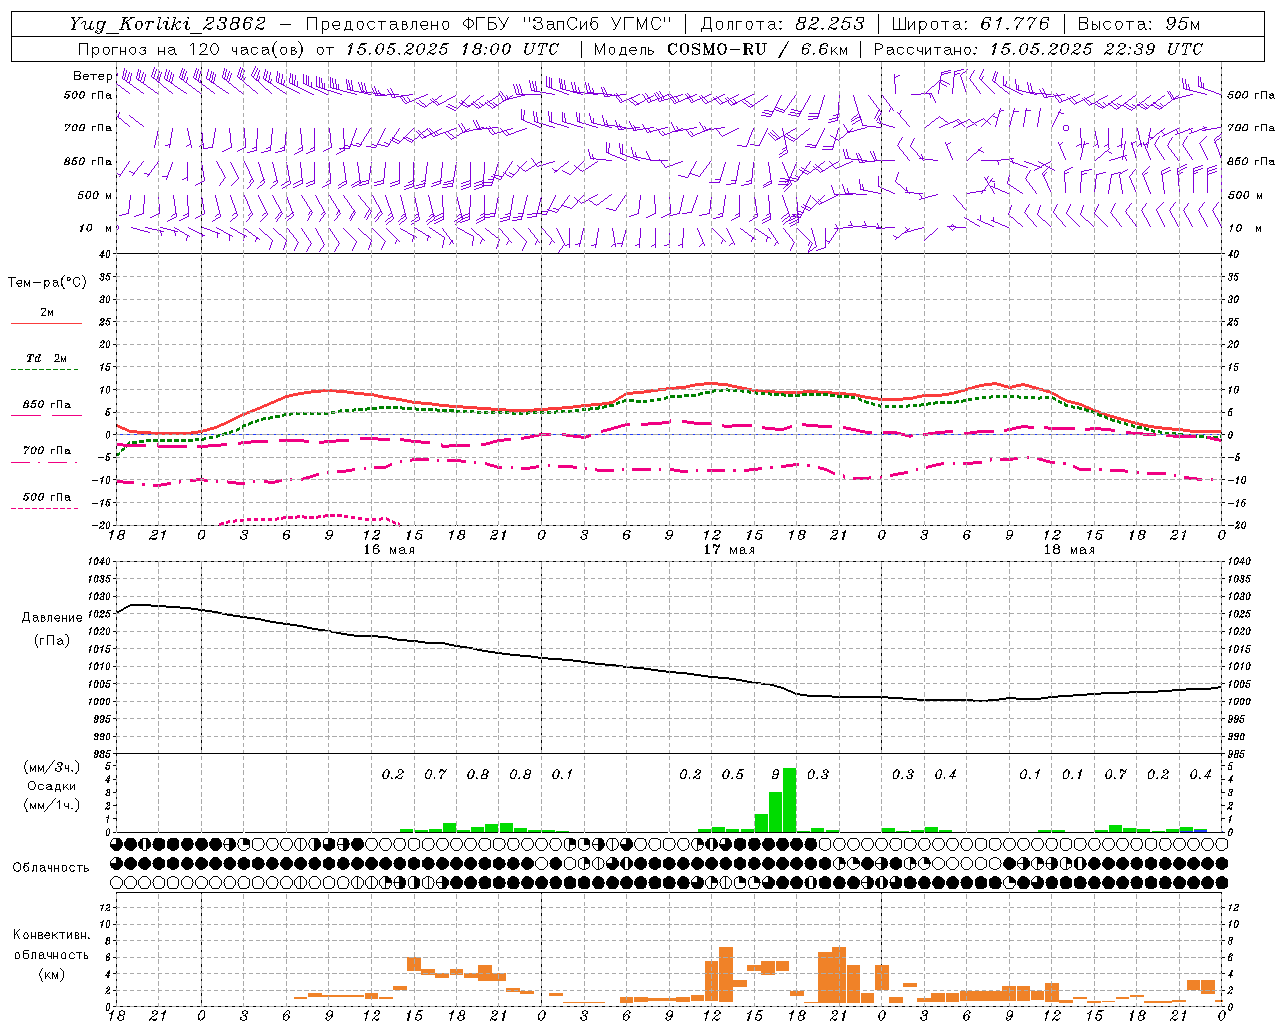The height and width of the screenshot is (1024, 1280).
Task: Click the 0.5 precipitation total value
Action: [733, 775]
